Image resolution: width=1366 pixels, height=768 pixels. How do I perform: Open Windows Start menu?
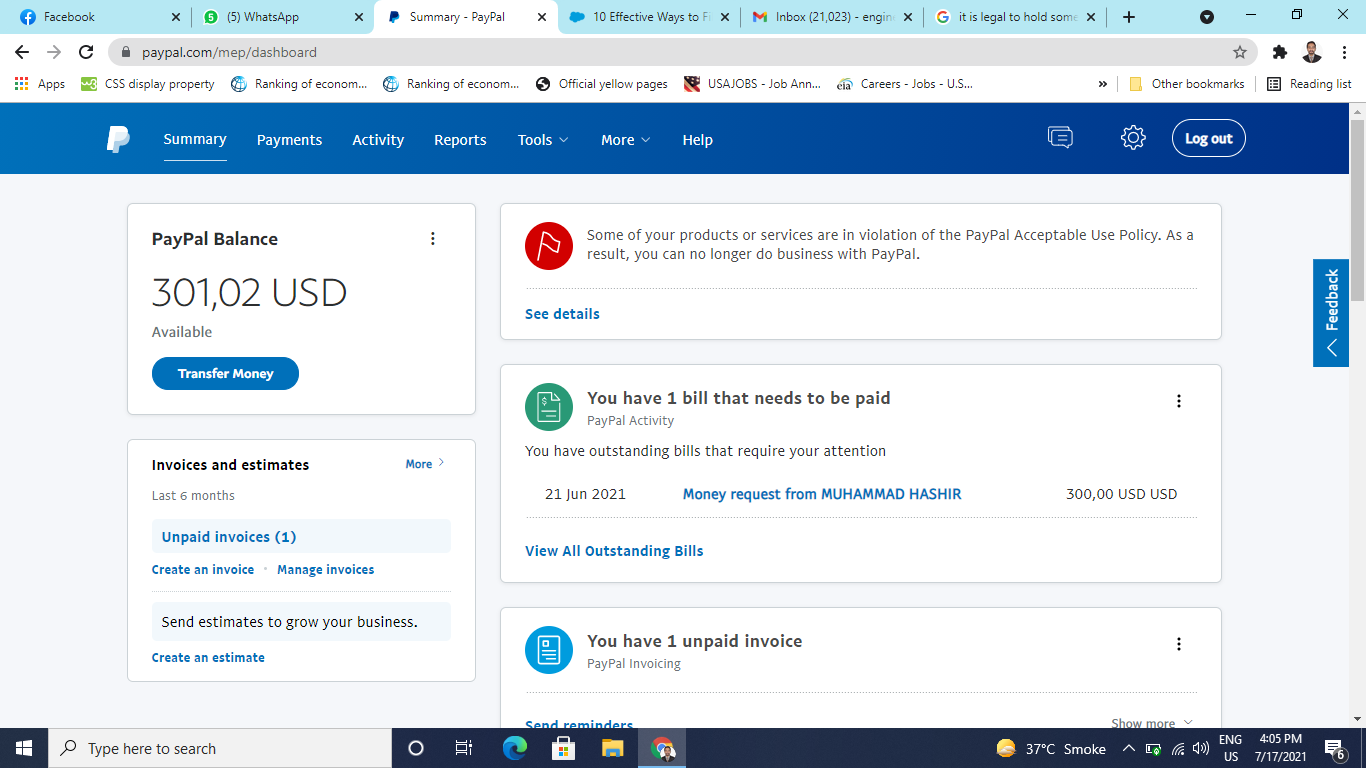point(23,748)
